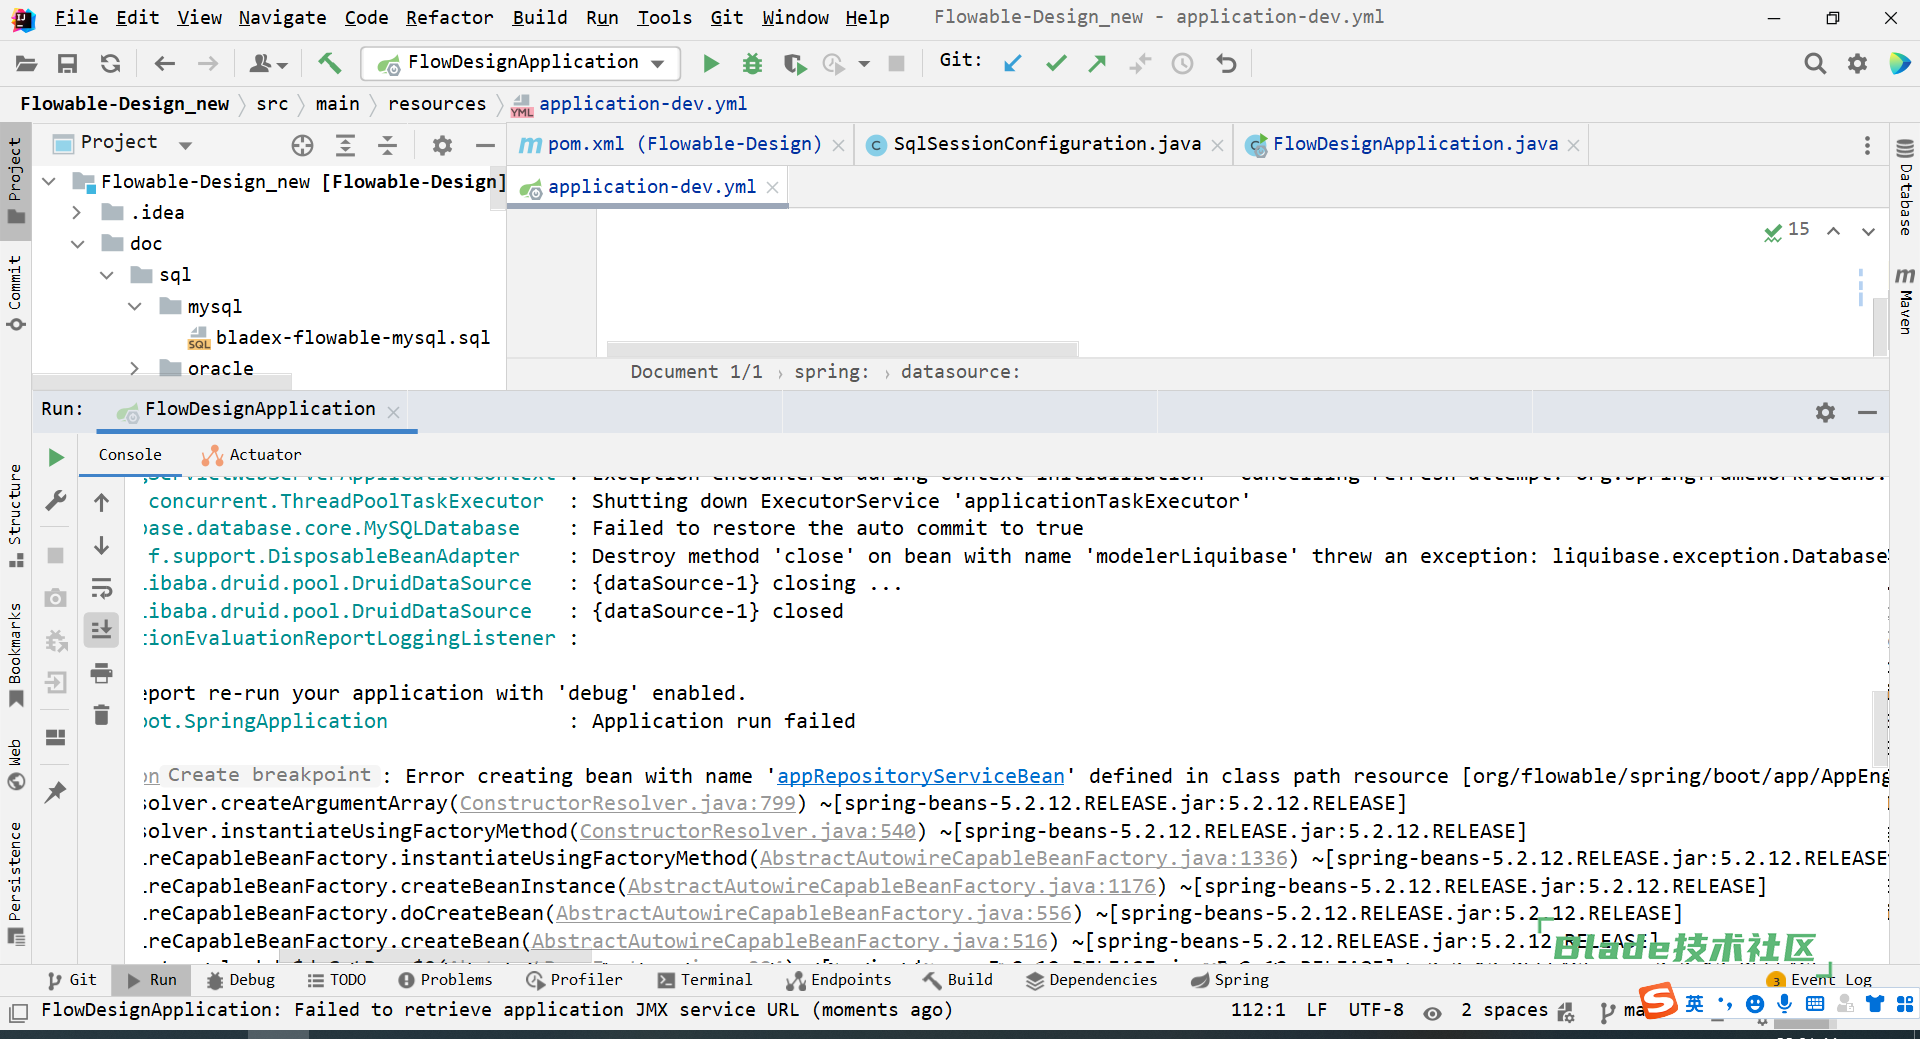Viewport: 1920px width, 1039px height.
Task: Navigate back with left arrow
Action: (x=164, y=63)
